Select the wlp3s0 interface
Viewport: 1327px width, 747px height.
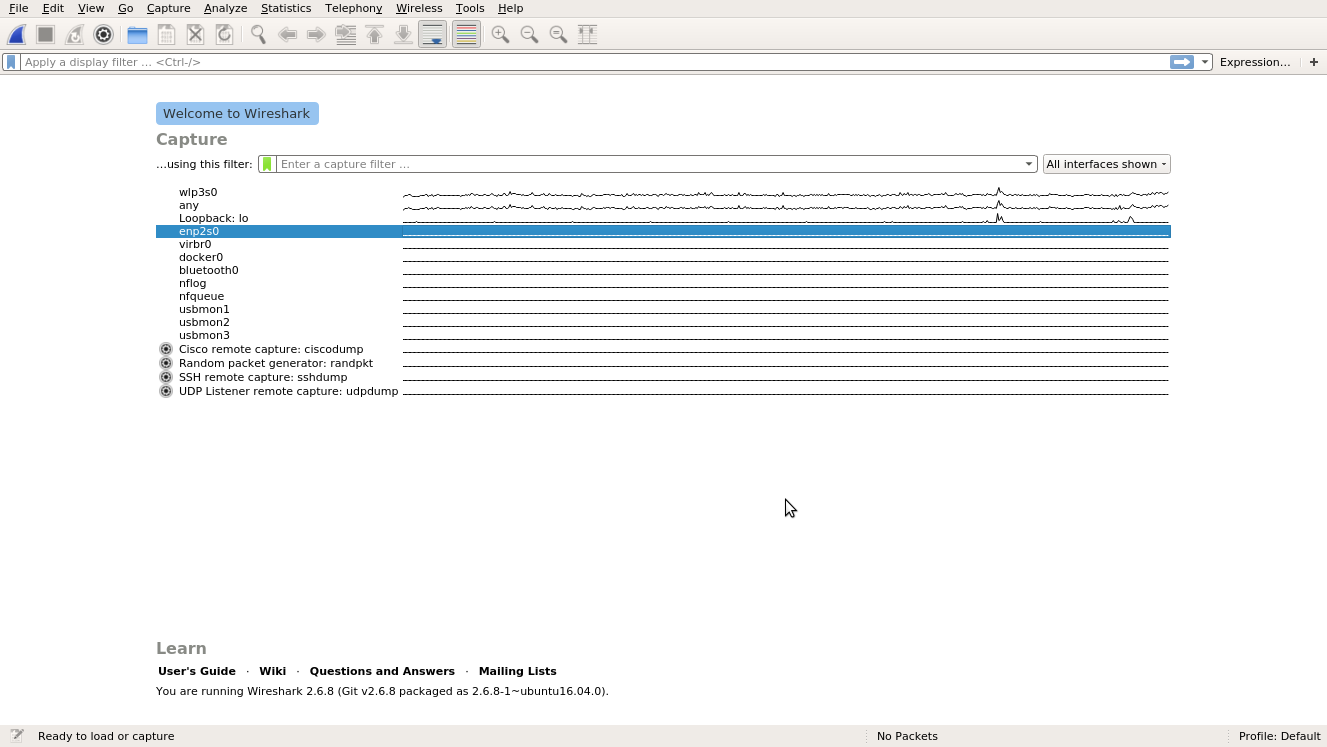pos(663,192)
